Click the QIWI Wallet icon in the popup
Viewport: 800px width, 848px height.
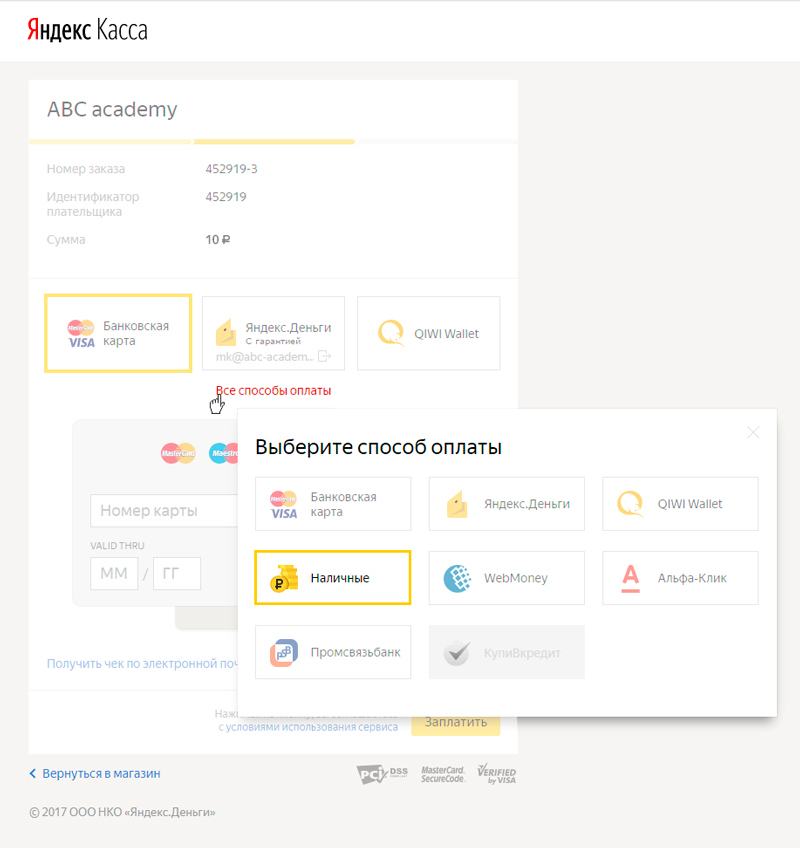(x=631, y=504)
